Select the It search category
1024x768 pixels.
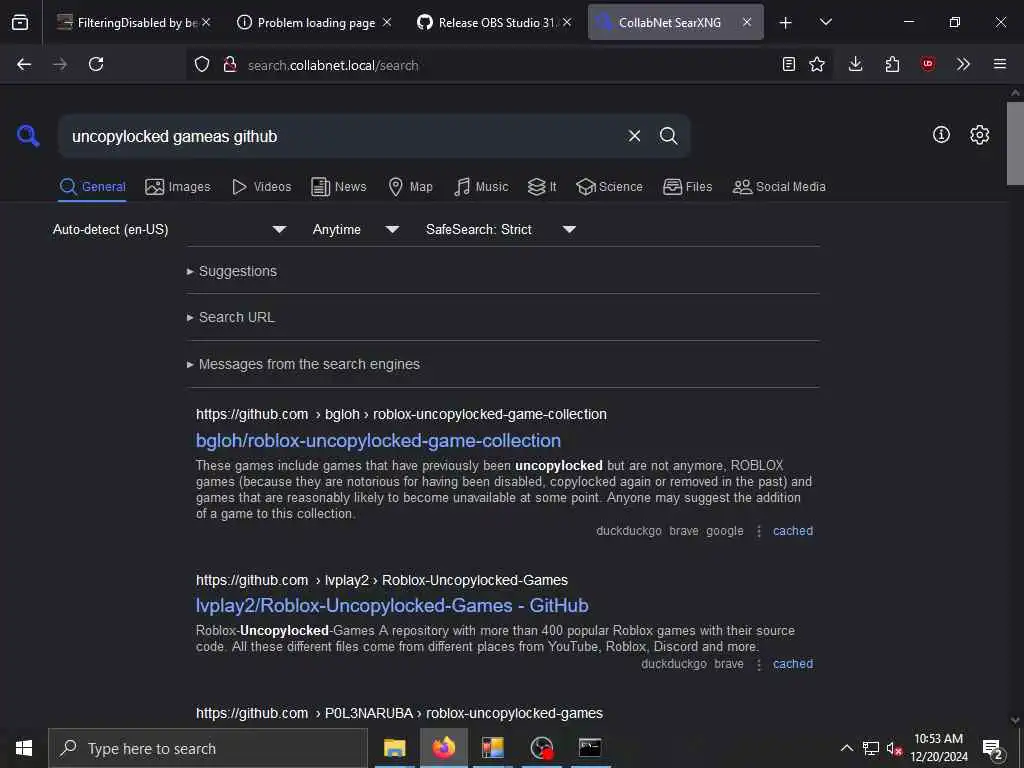pyautogui.click(x=542, y=187)
